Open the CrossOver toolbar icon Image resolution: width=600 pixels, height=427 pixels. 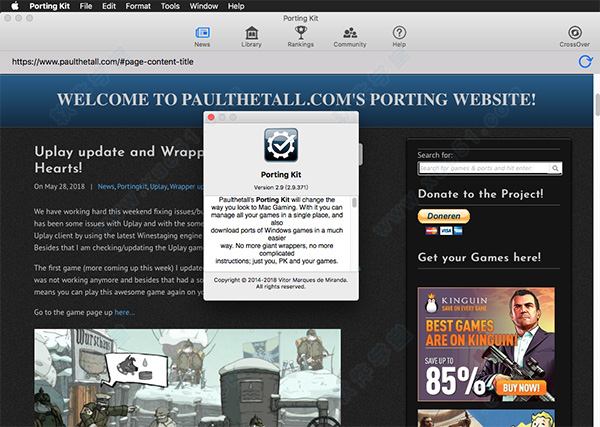tap(574, 37)
